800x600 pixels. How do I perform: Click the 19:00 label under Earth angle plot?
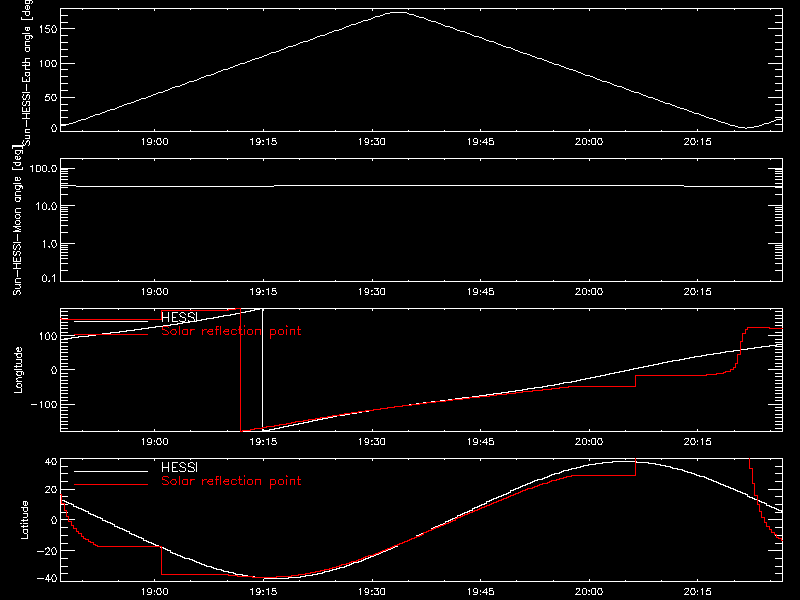(155, 141)
